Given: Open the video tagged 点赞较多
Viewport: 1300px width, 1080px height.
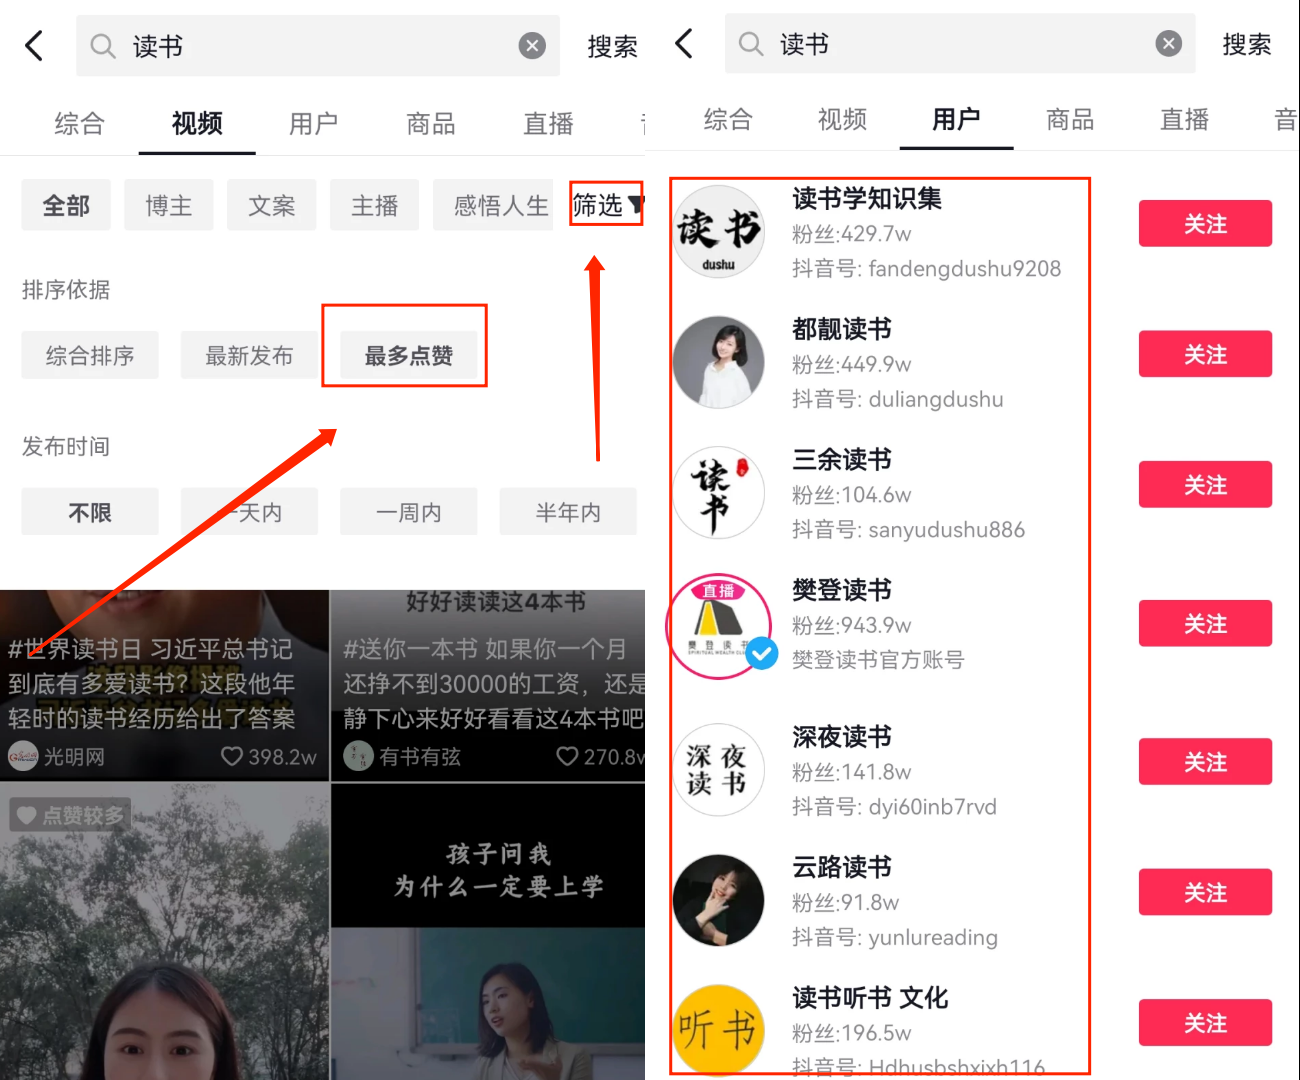Looking at the screenshot, I should (164, 932).
